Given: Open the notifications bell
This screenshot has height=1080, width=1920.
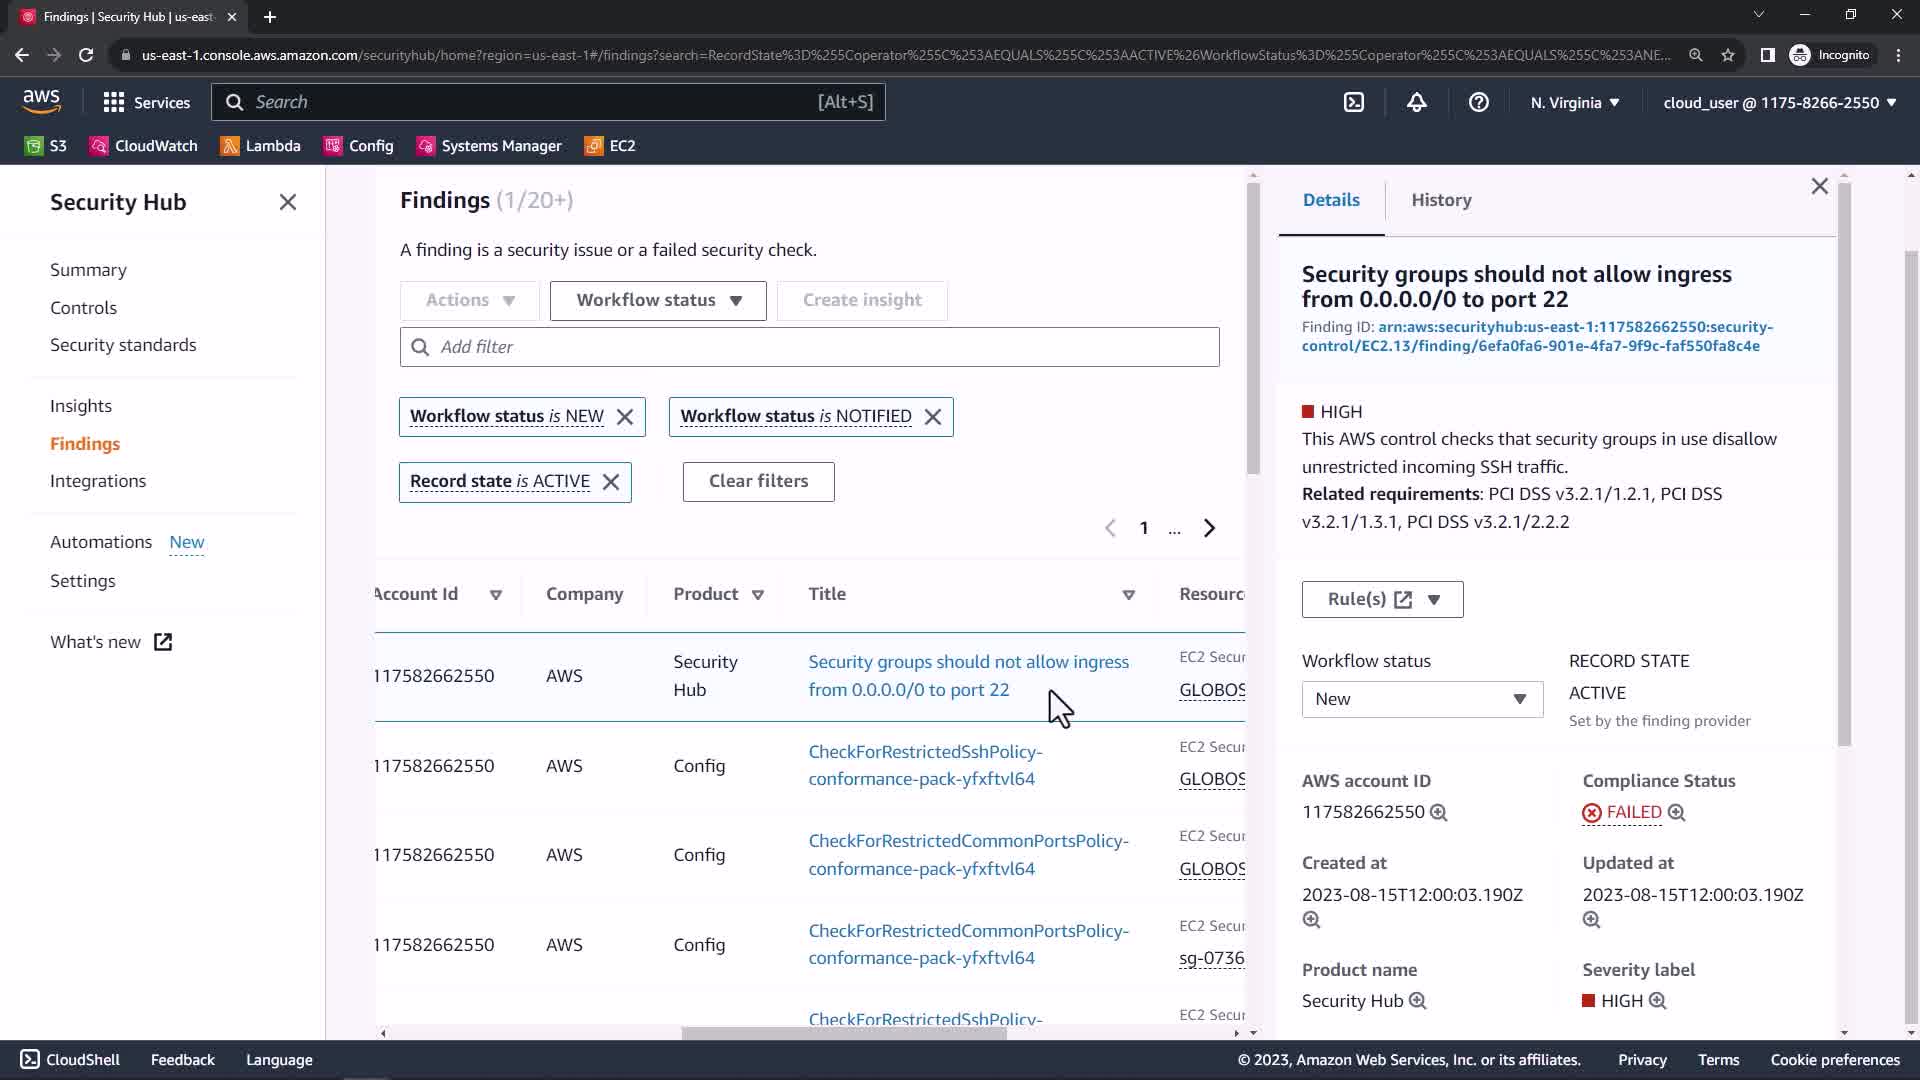Looking at the screenshot, I should 1416,102.
